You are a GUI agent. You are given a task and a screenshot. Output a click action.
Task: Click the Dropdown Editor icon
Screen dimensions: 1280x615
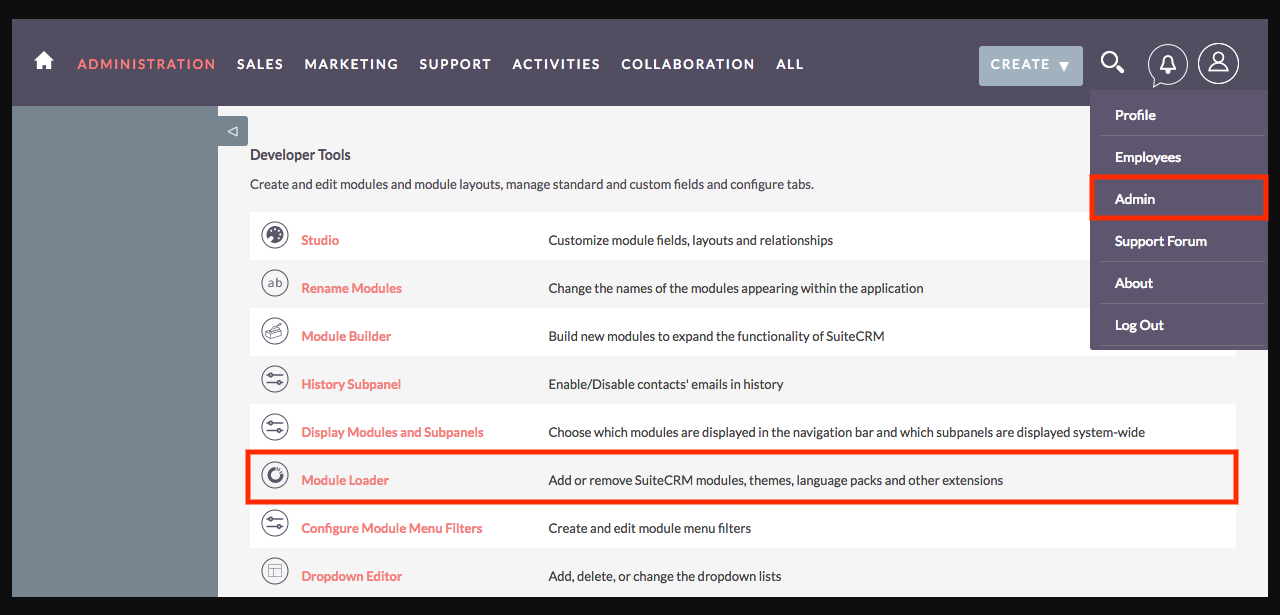tap(274, 572)
